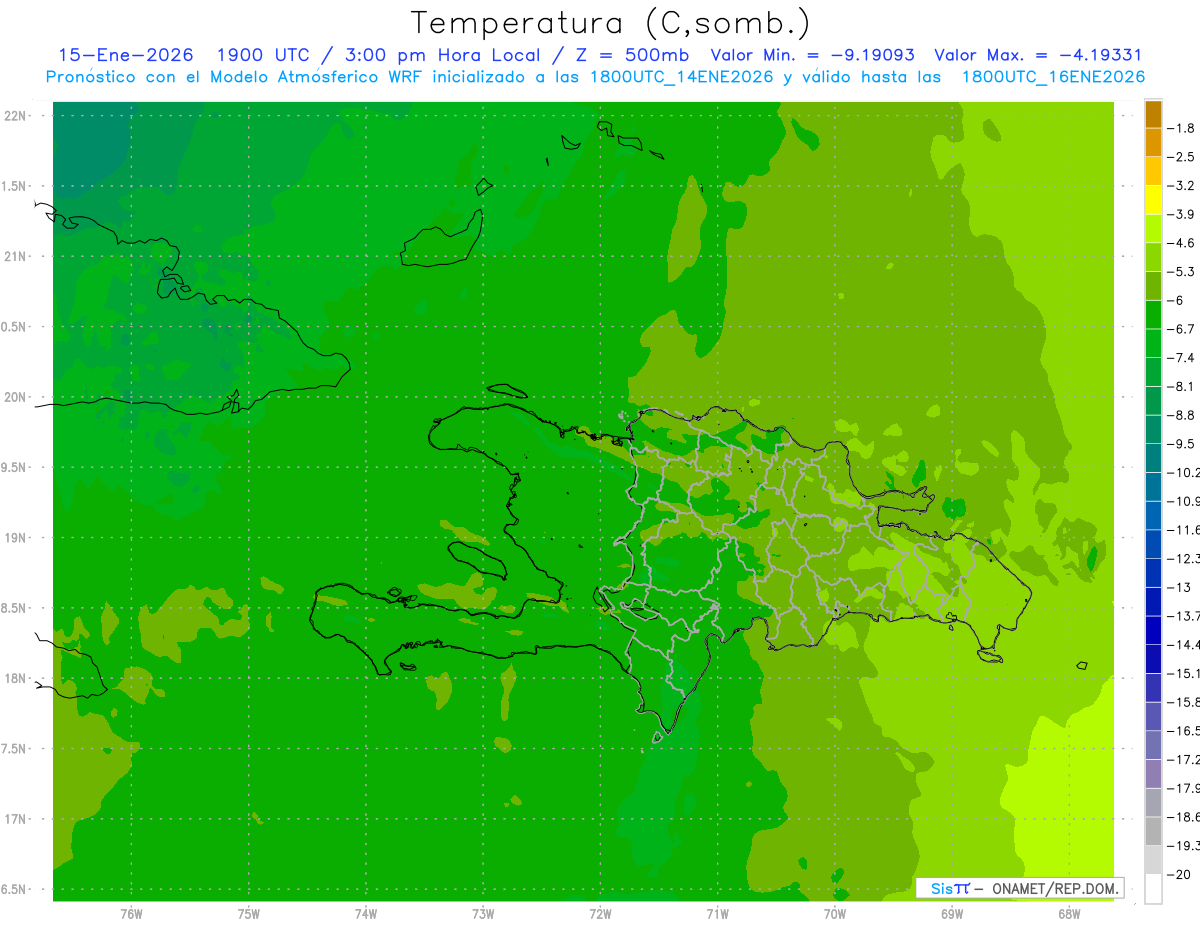This screenshot has height=927, width=1200.
Task: Click the '74W' longitude axis label
Action: 366,914
